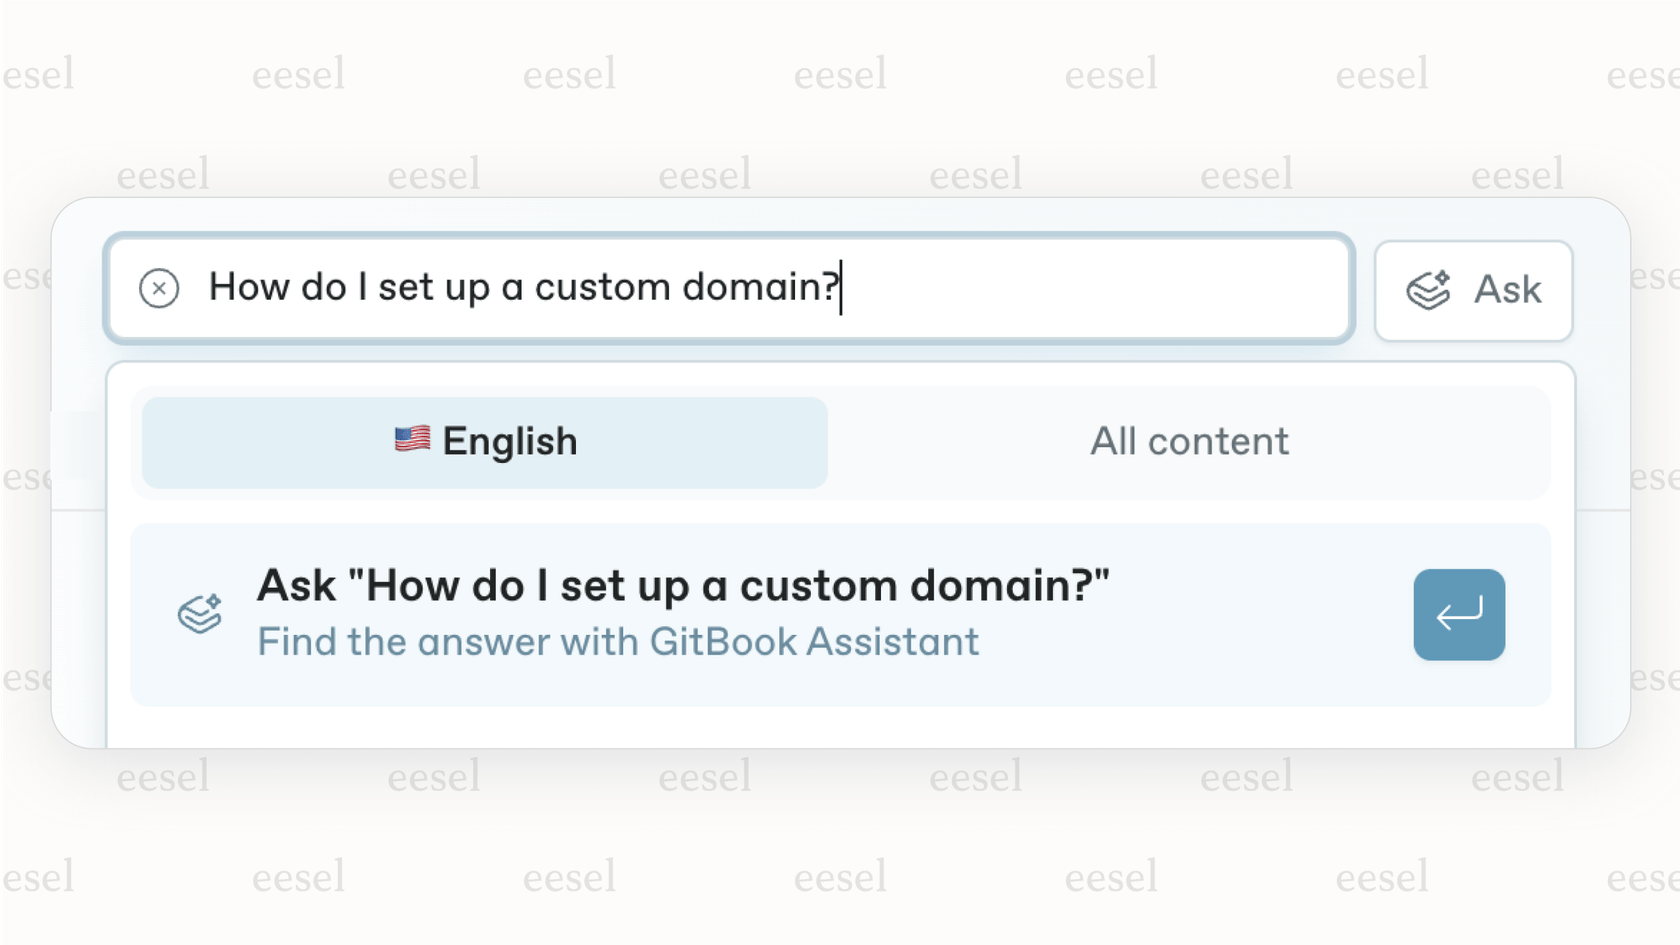Choose the GitBook Assistant answer suggestion
The image size is (1680, 945).
pos(683,614)
